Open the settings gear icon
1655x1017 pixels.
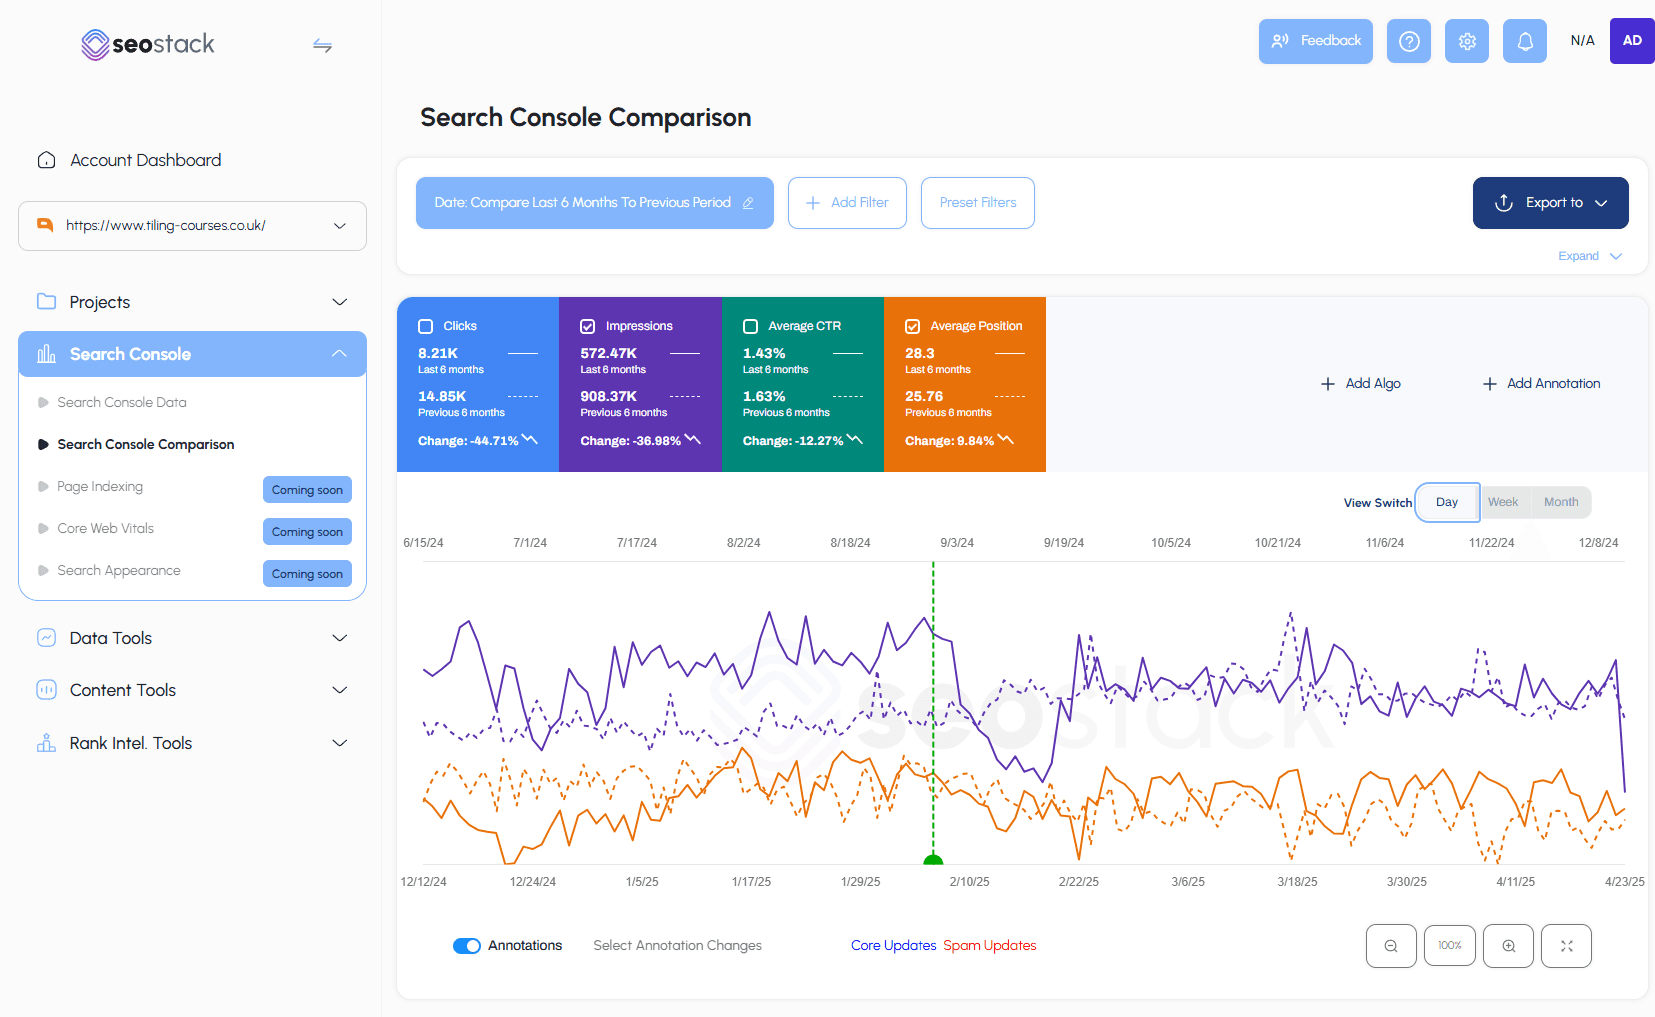[x=1466, y=41]
